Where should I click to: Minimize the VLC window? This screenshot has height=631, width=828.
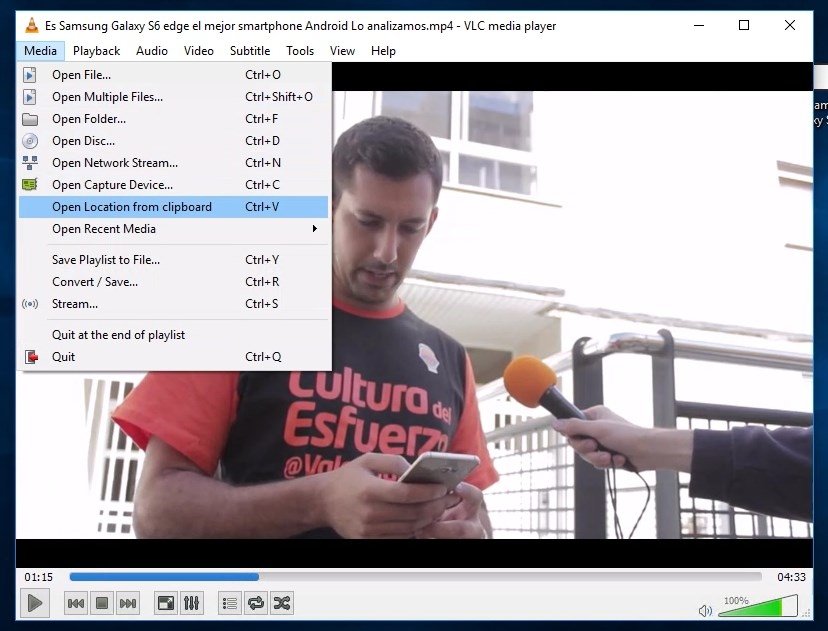(x=699, y=25)
